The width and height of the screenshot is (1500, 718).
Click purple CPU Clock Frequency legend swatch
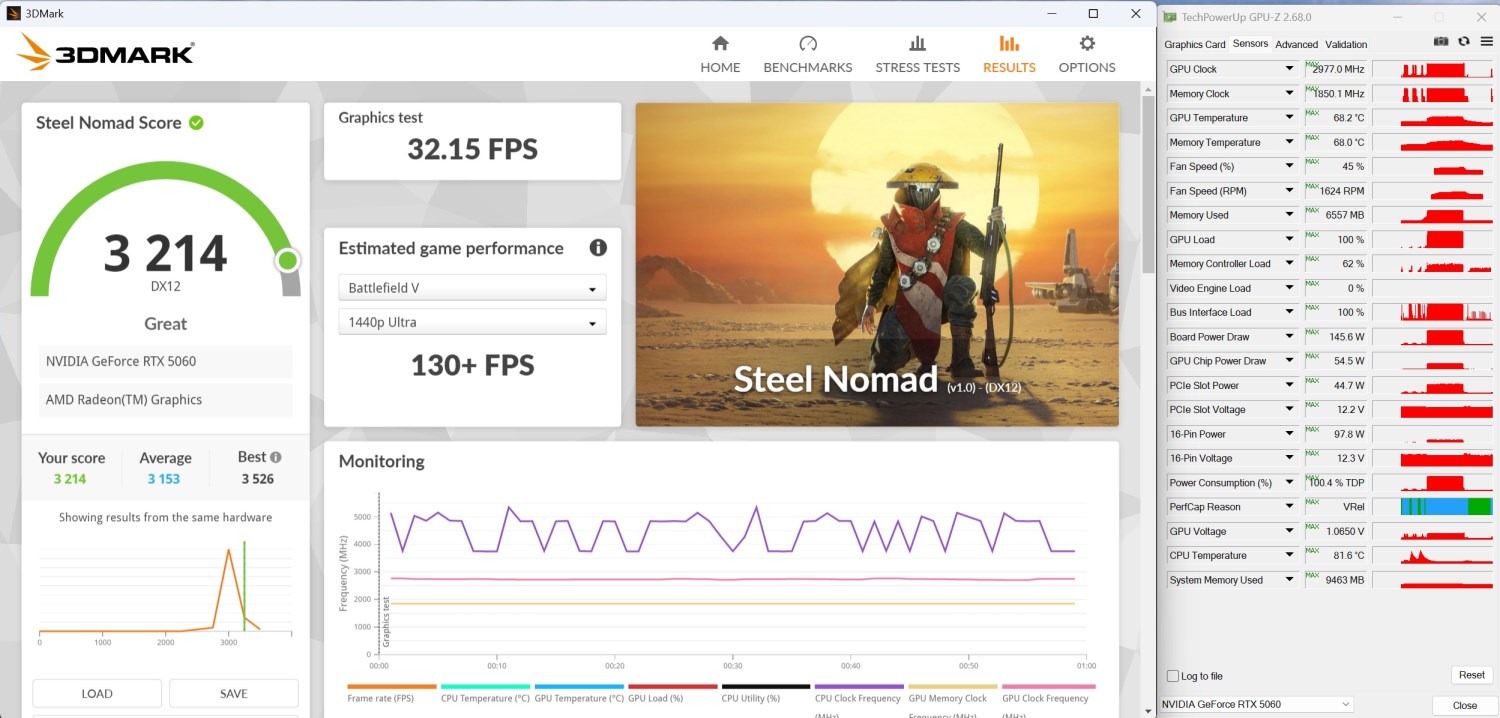pyautogui.click(x=859, y=687)
